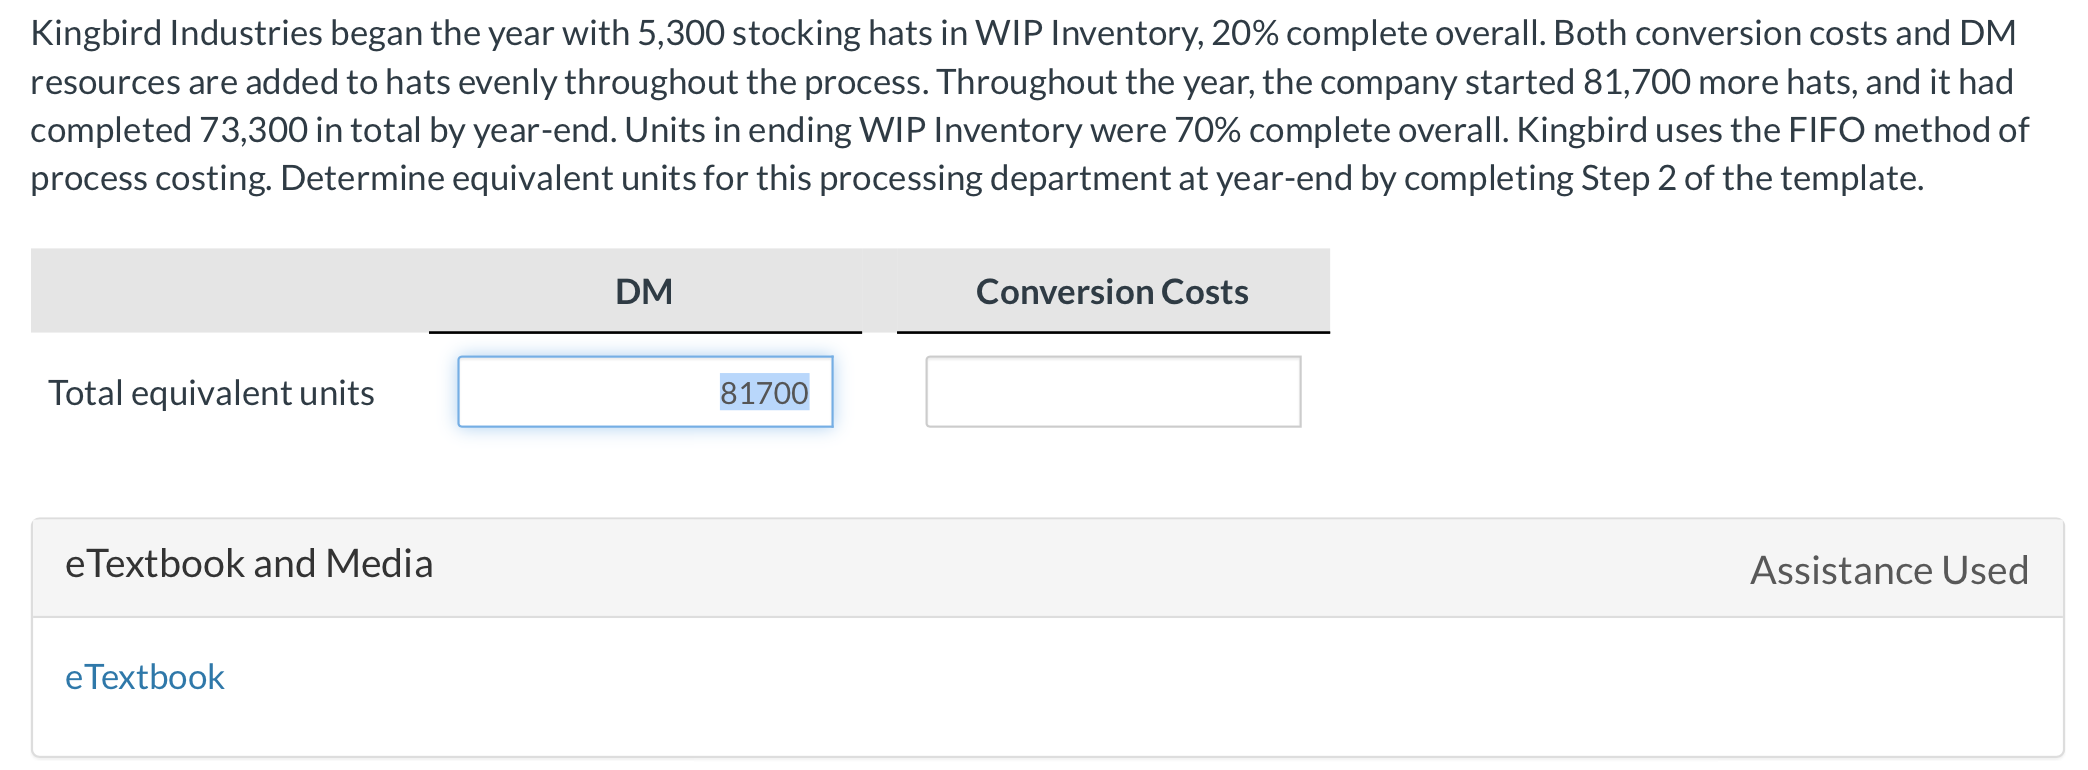Viewport: 2088px width, 770px height.
Task: Select the DM column header
Action: pyautogui.click(x=644, y=292)
